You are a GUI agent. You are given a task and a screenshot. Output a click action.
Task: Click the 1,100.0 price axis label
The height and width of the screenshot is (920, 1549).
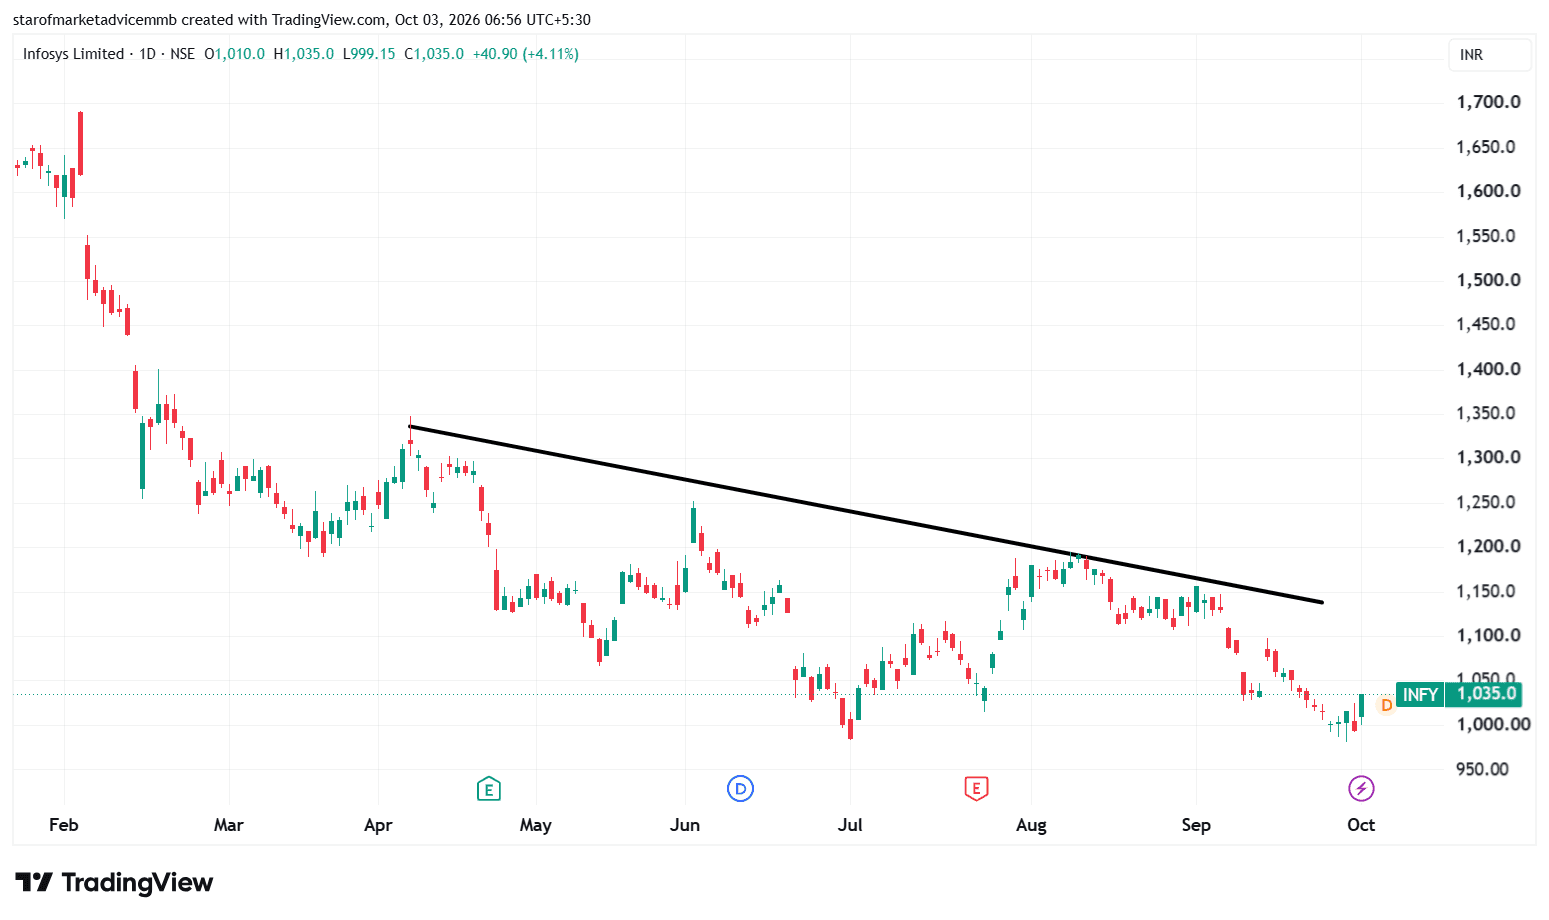point(1488,635)
